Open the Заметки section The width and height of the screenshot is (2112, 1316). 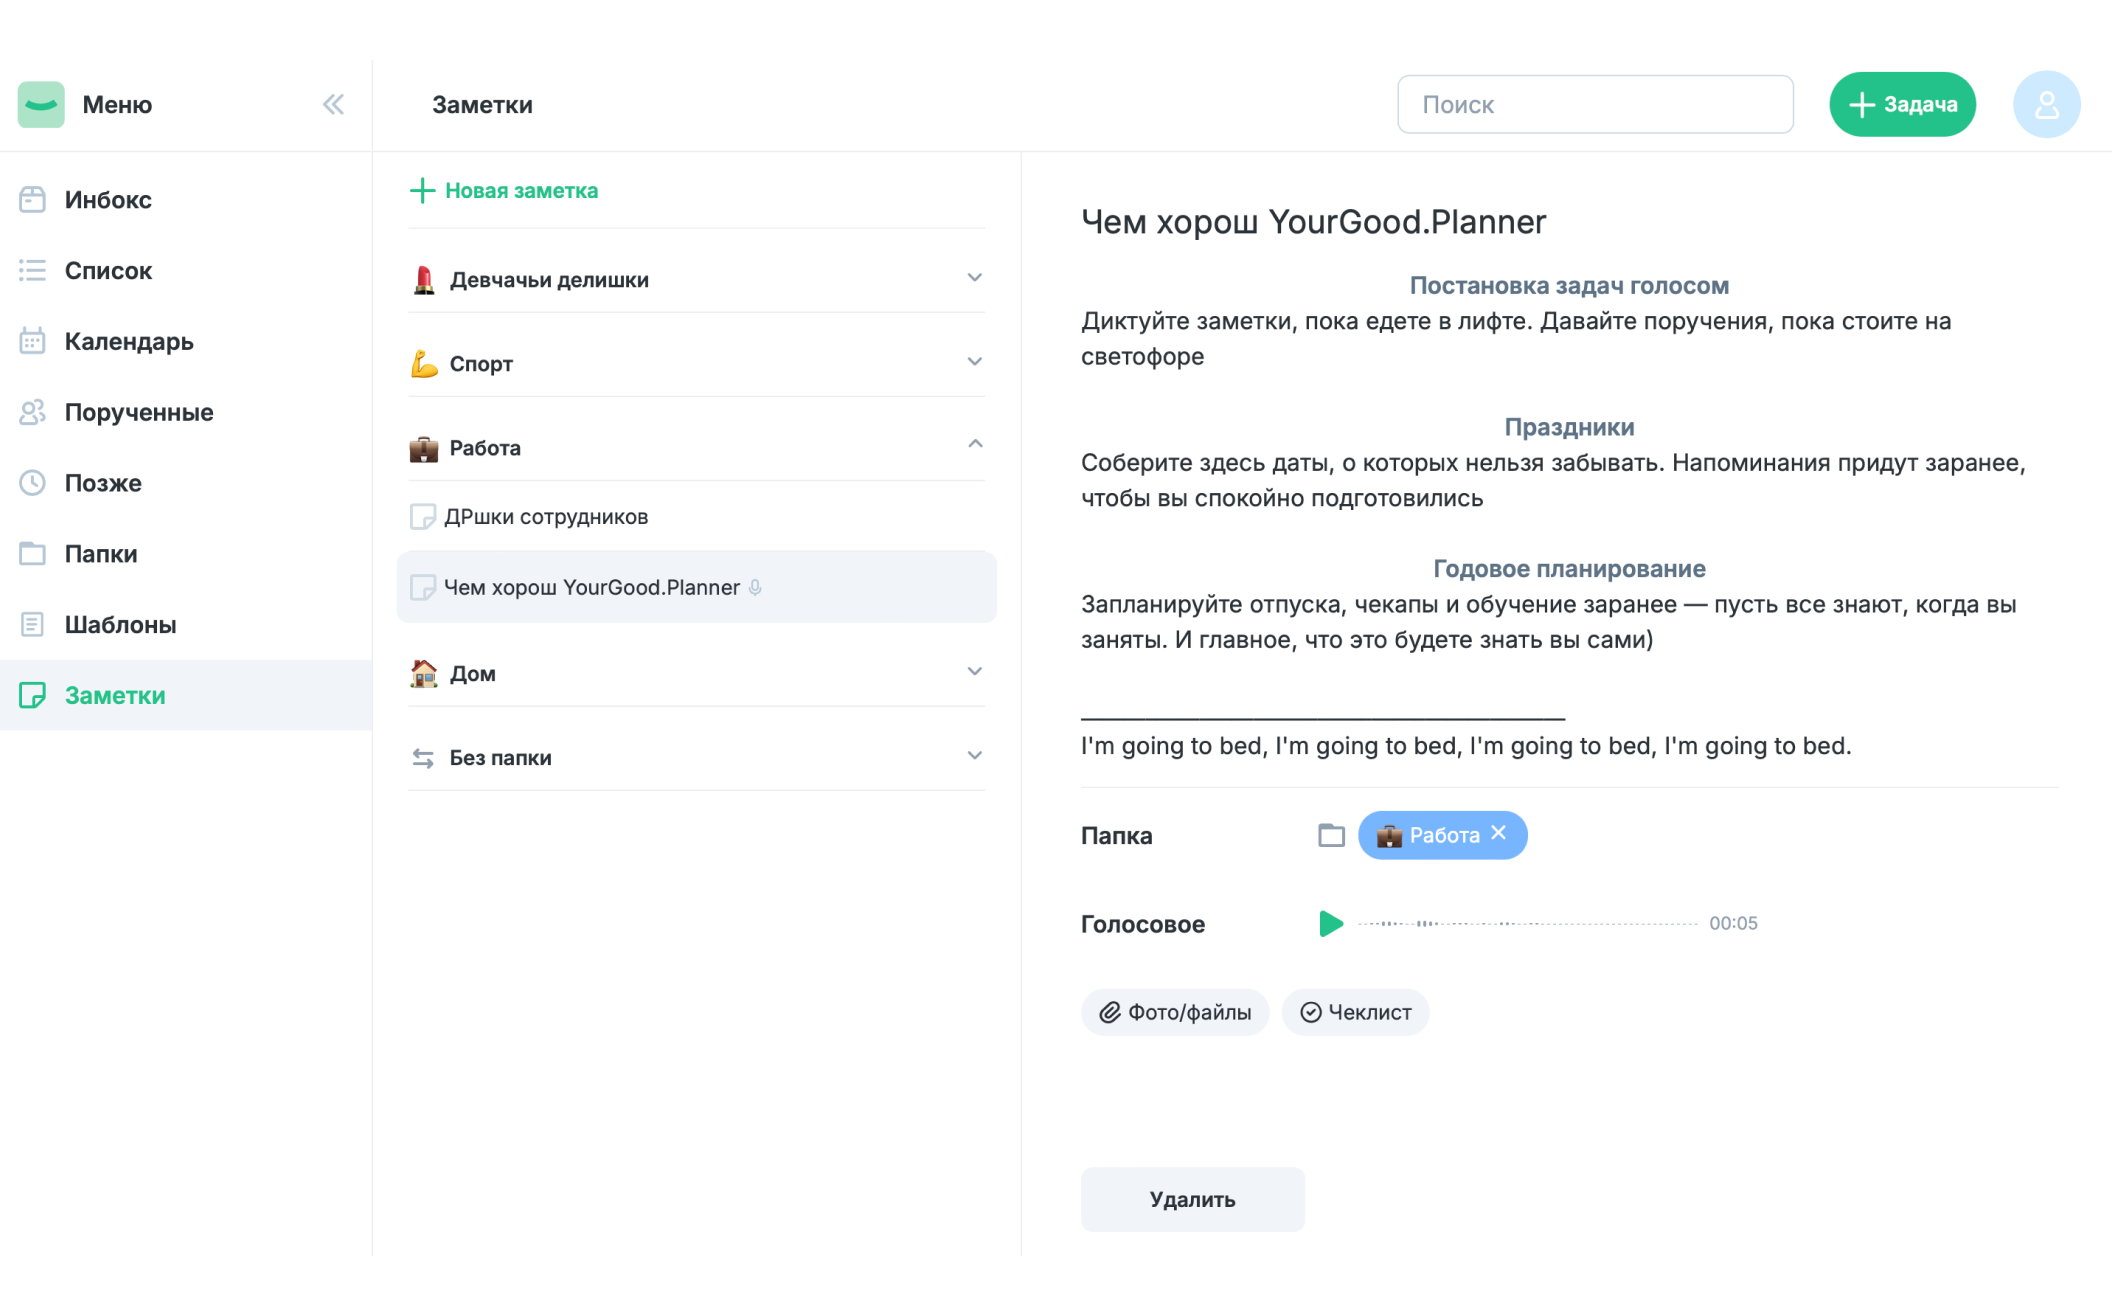pos(114,695)
